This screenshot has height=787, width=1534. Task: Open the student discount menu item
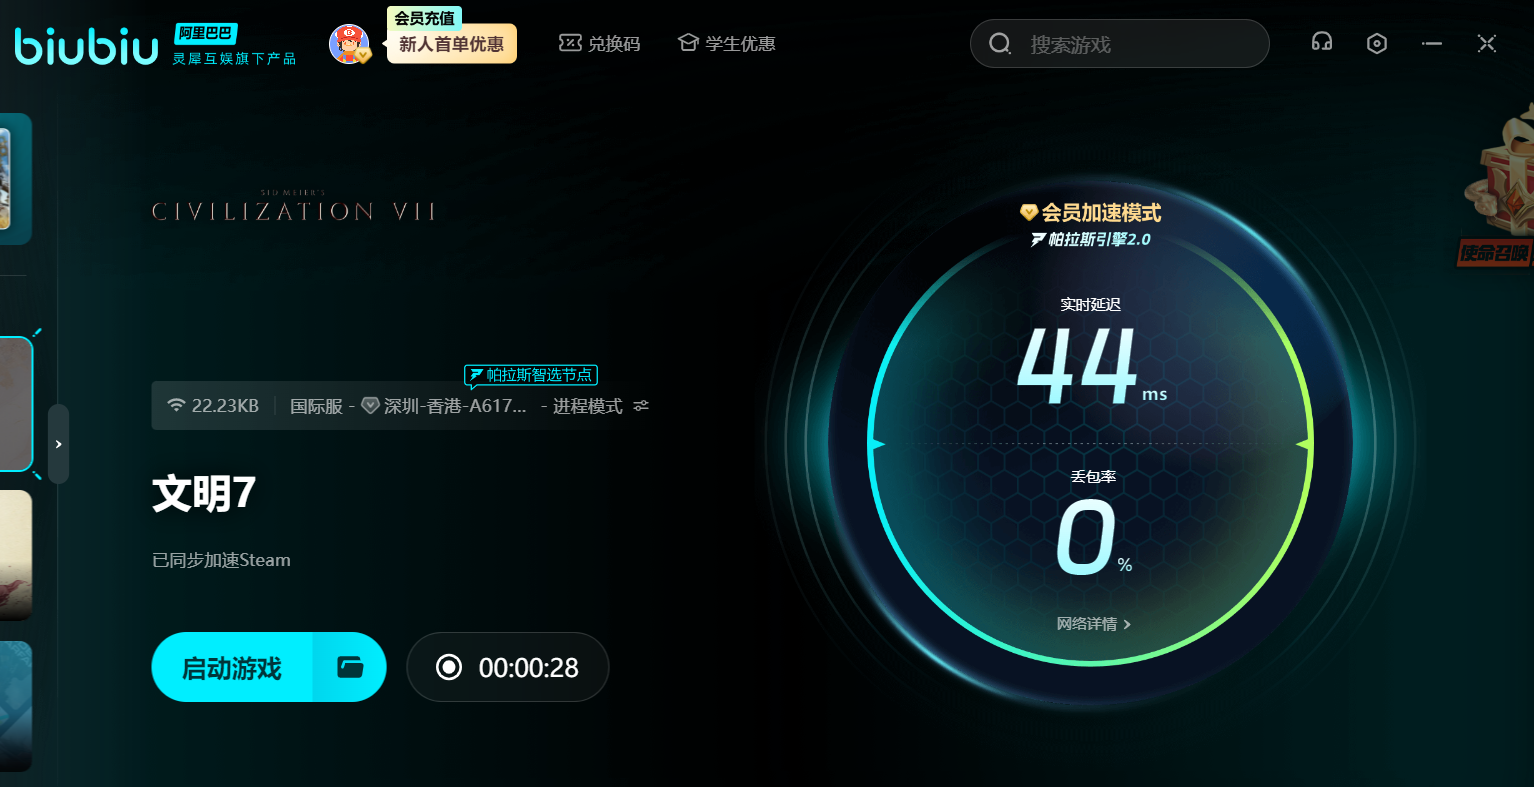point(727,44)
